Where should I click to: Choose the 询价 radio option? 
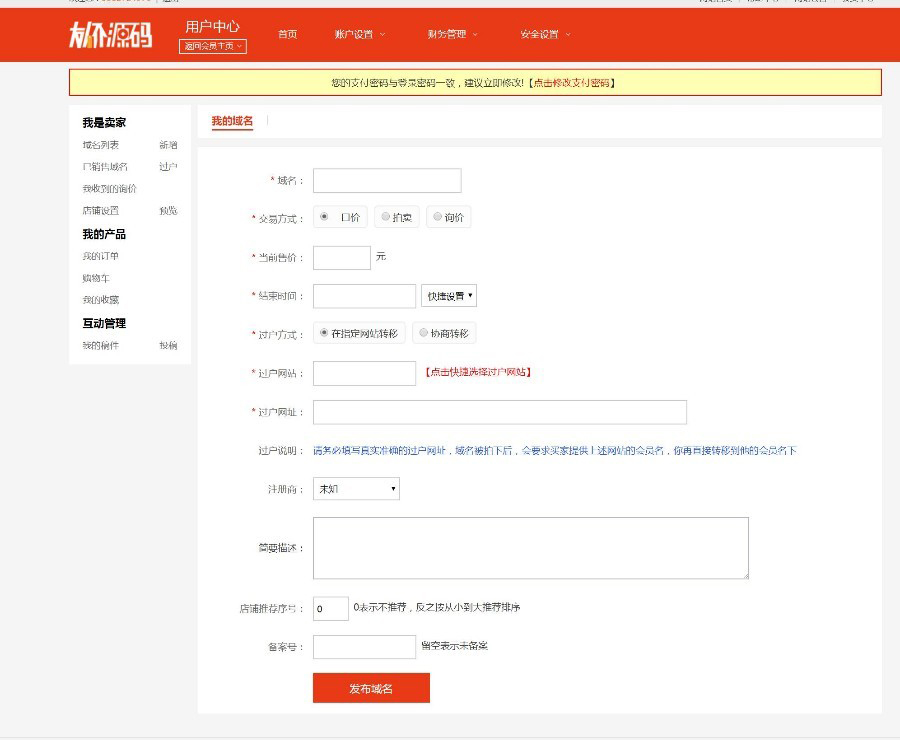tap(437, 216)
